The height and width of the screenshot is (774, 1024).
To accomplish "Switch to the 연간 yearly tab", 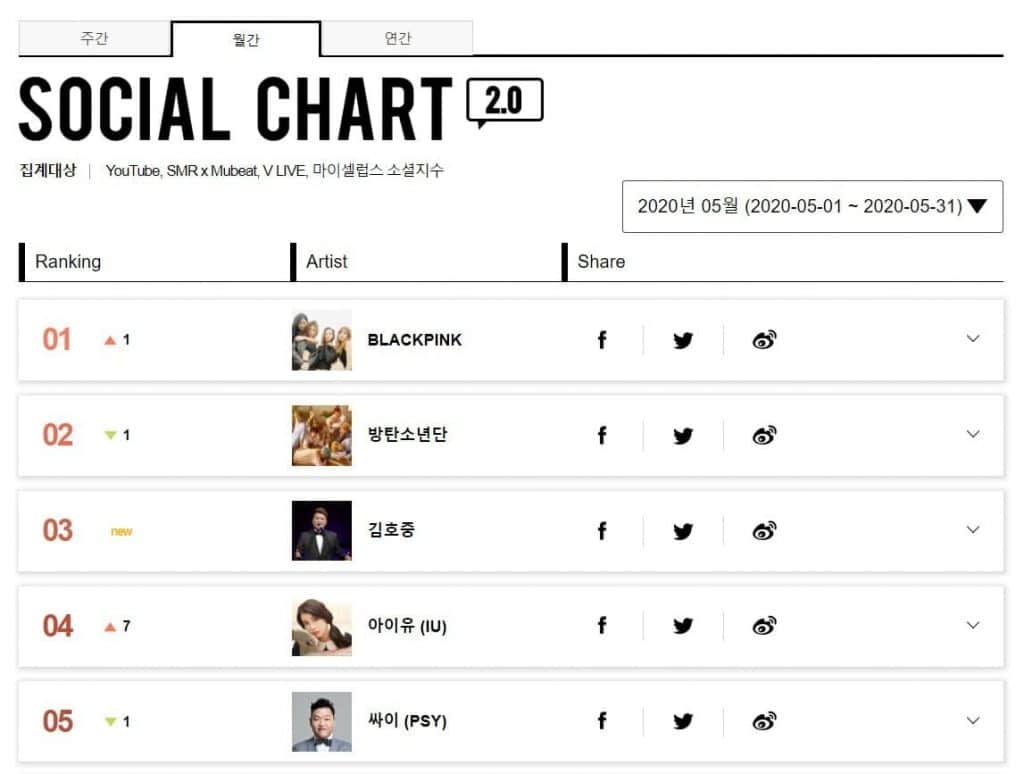I will pyautogui.click(x=398, y=39).
